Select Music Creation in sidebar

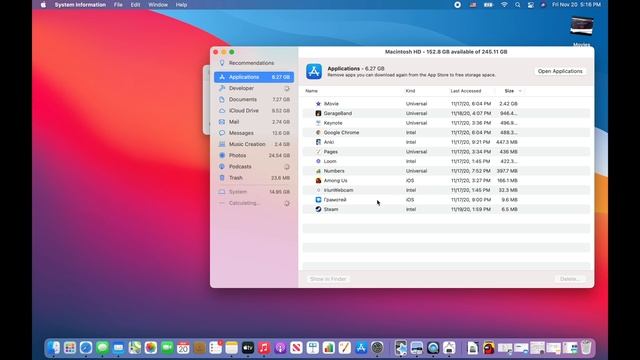click(x=254, y=144)
